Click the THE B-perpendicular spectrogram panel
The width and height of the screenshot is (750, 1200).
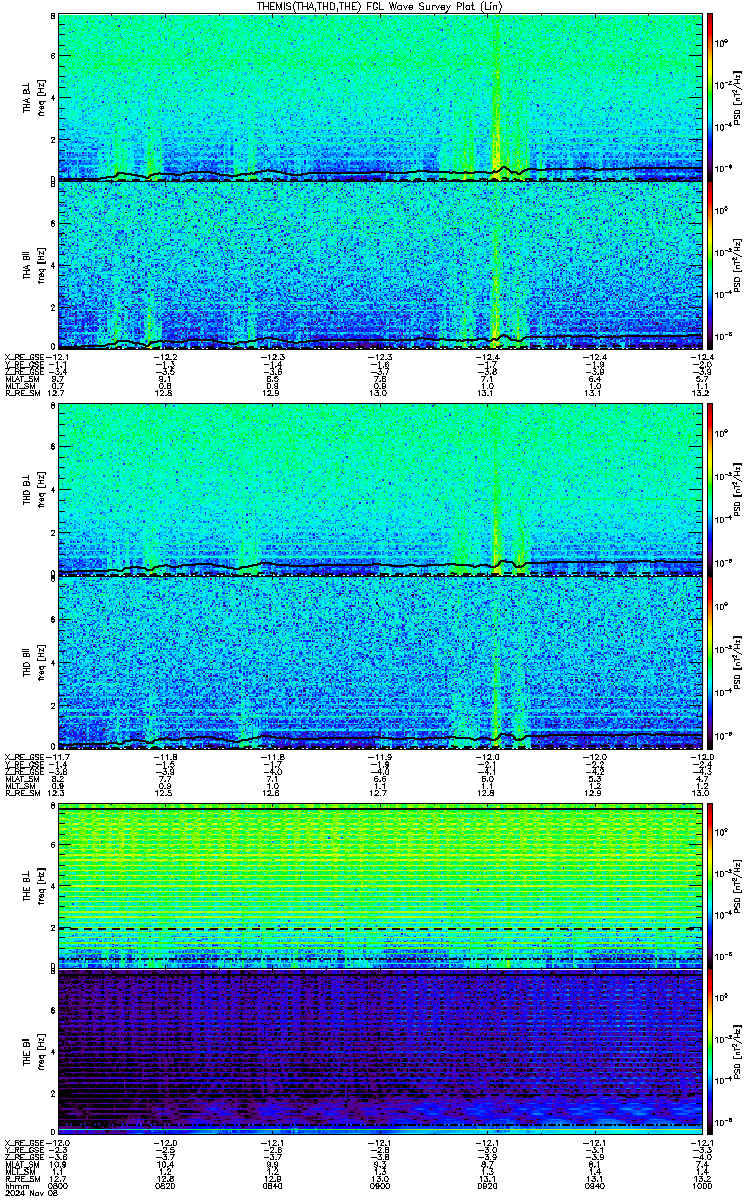coord(379,885)
